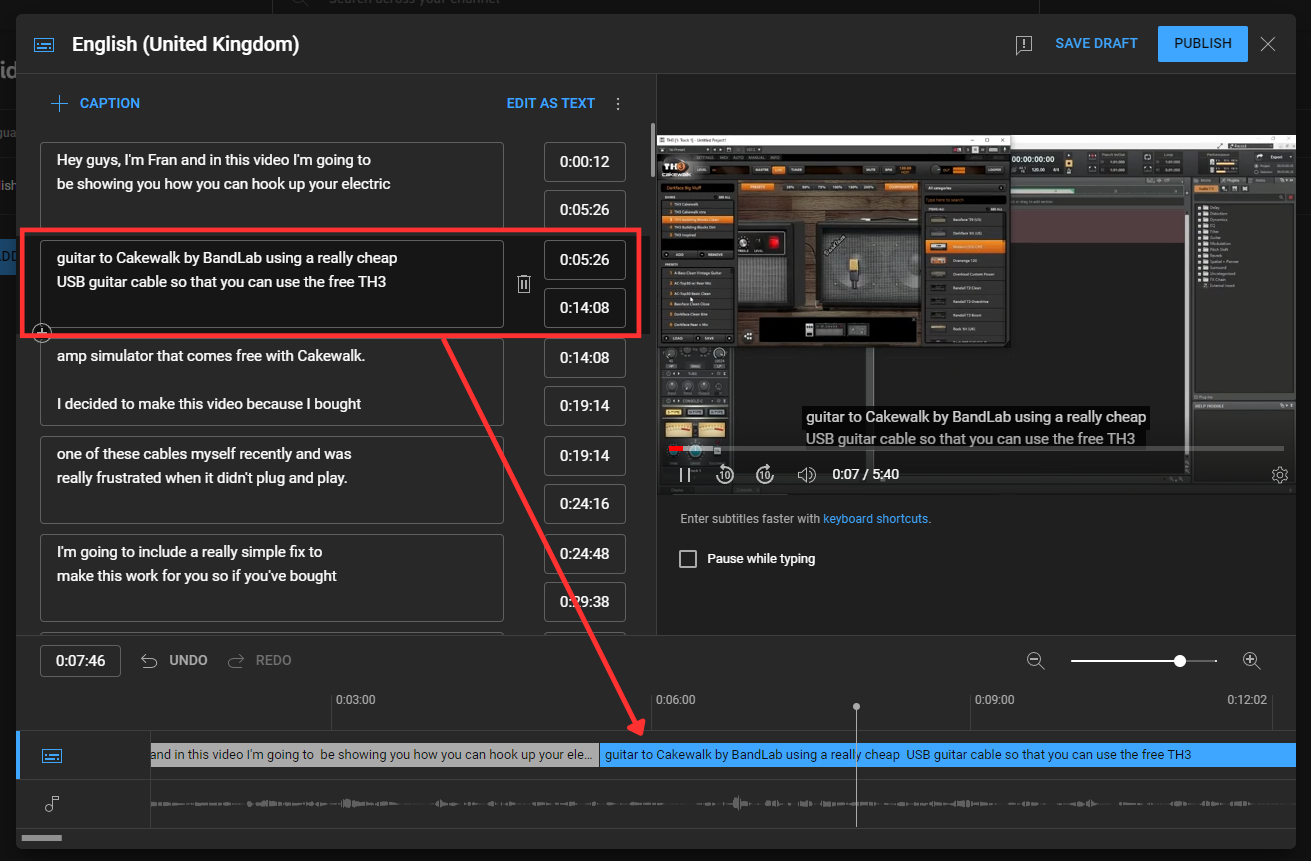
Task: Undo the last caption edit
Action: click(x=174, y=661)
